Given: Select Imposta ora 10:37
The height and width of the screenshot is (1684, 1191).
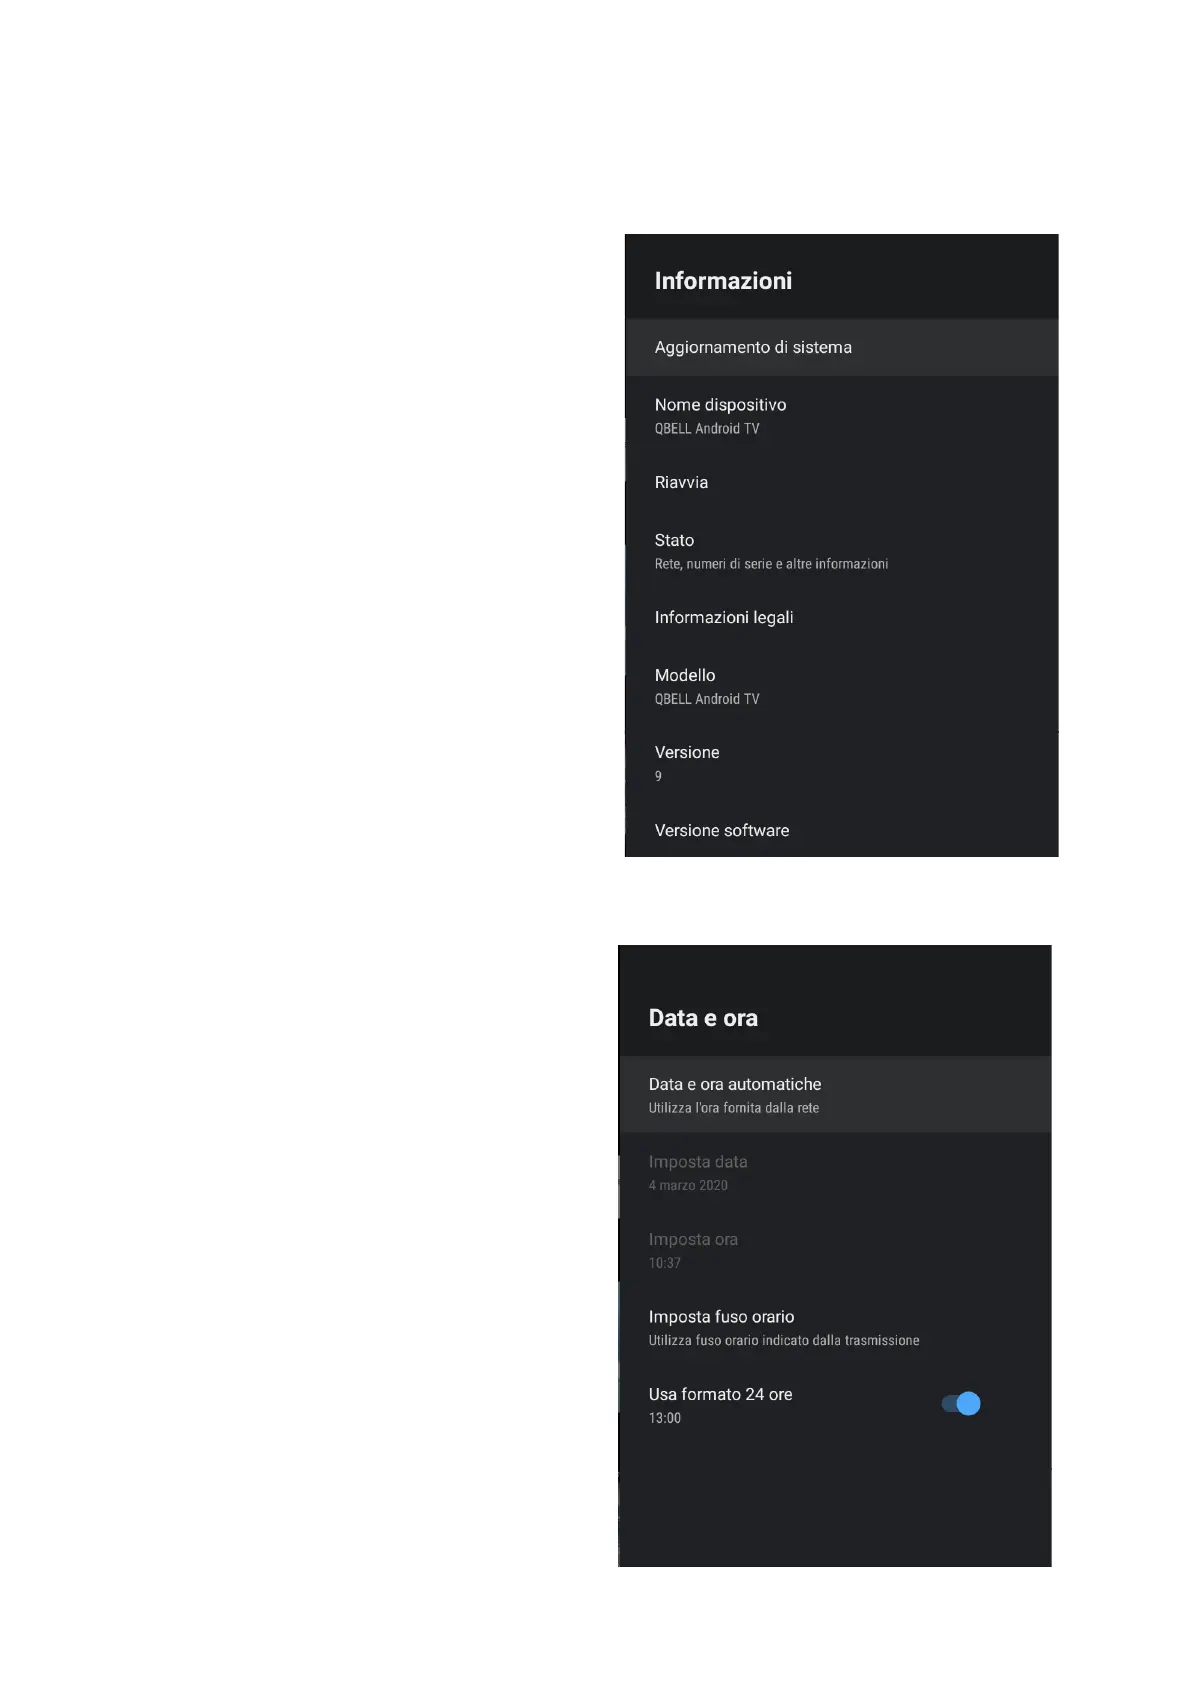Looking at the screenshot, I should [x=835, y=1250].
